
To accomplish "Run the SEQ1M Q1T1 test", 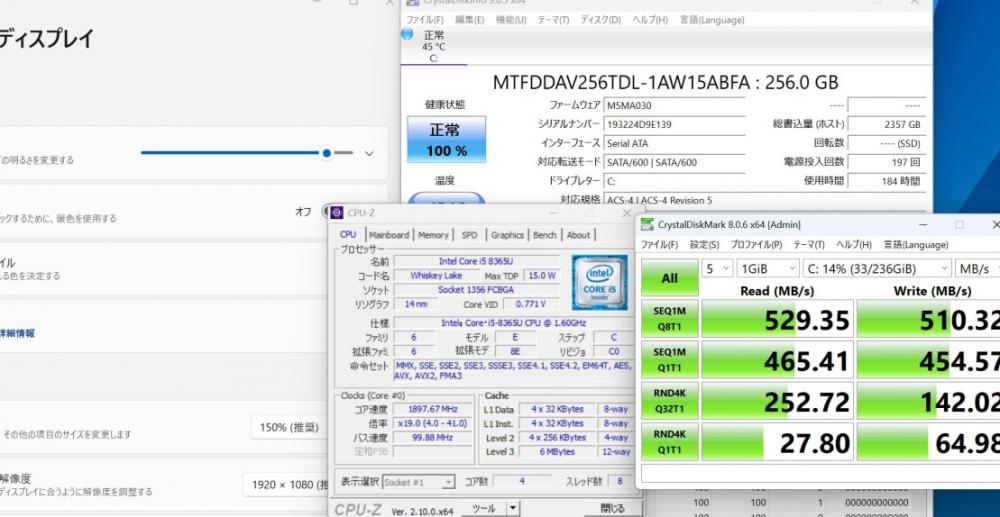I will (670, 359).
